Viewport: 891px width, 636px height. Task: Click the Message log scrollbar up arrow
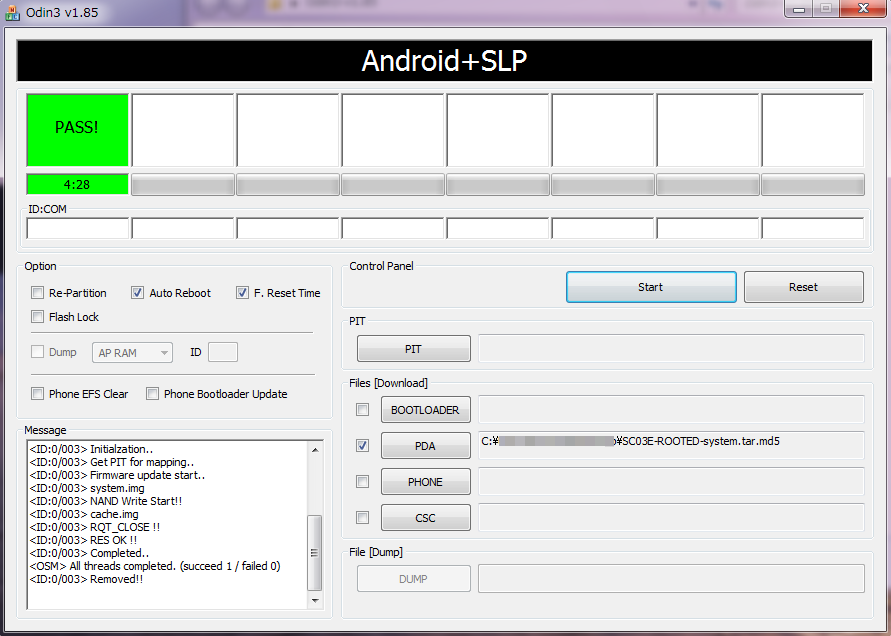click(315, 450)
